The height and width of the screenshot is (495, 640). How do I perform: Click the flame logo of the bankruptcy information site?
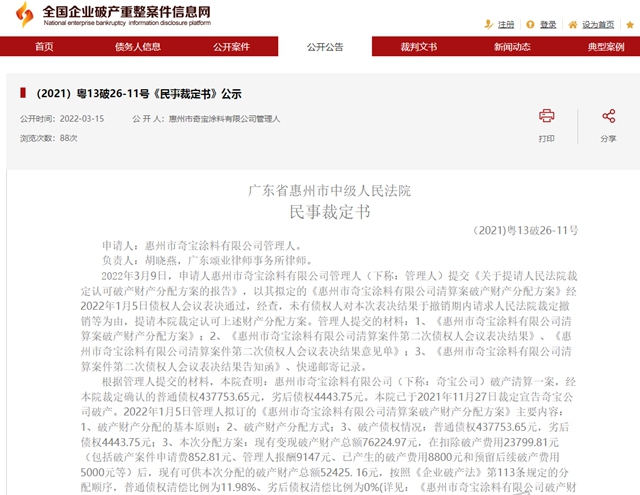tap(24, 15)
